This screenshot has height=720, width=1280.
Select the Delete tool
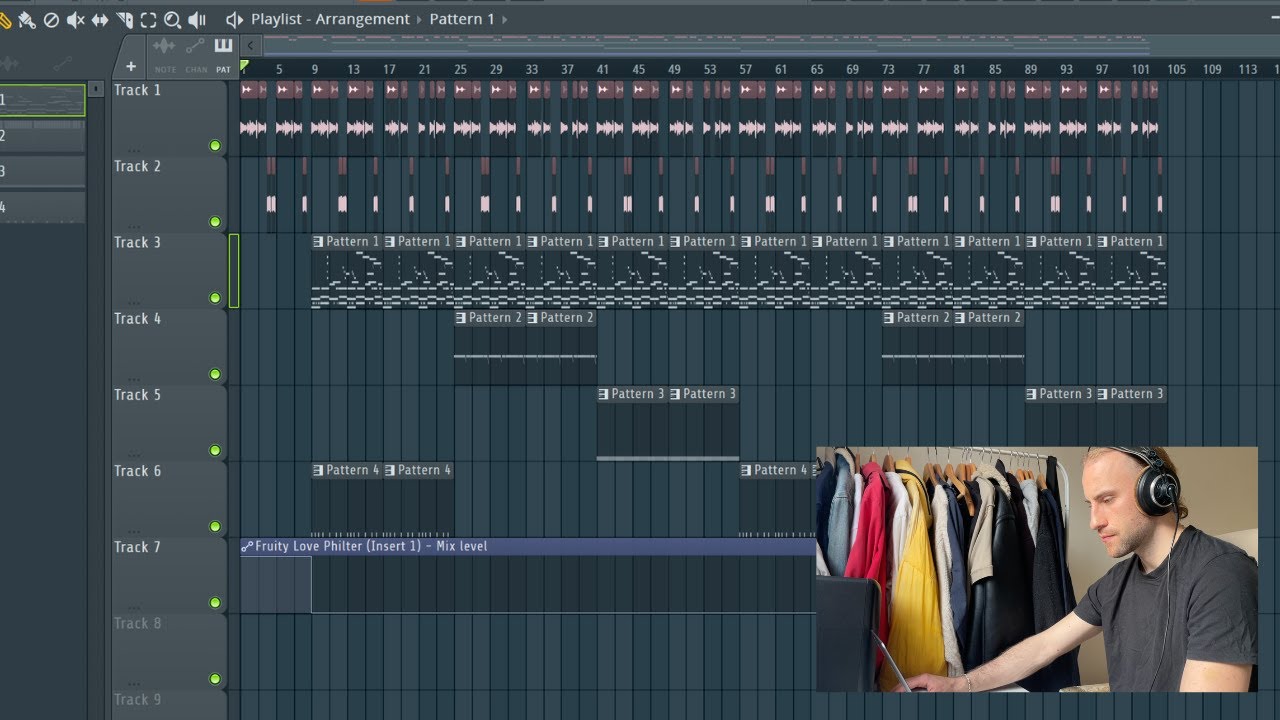click(51, 20)
